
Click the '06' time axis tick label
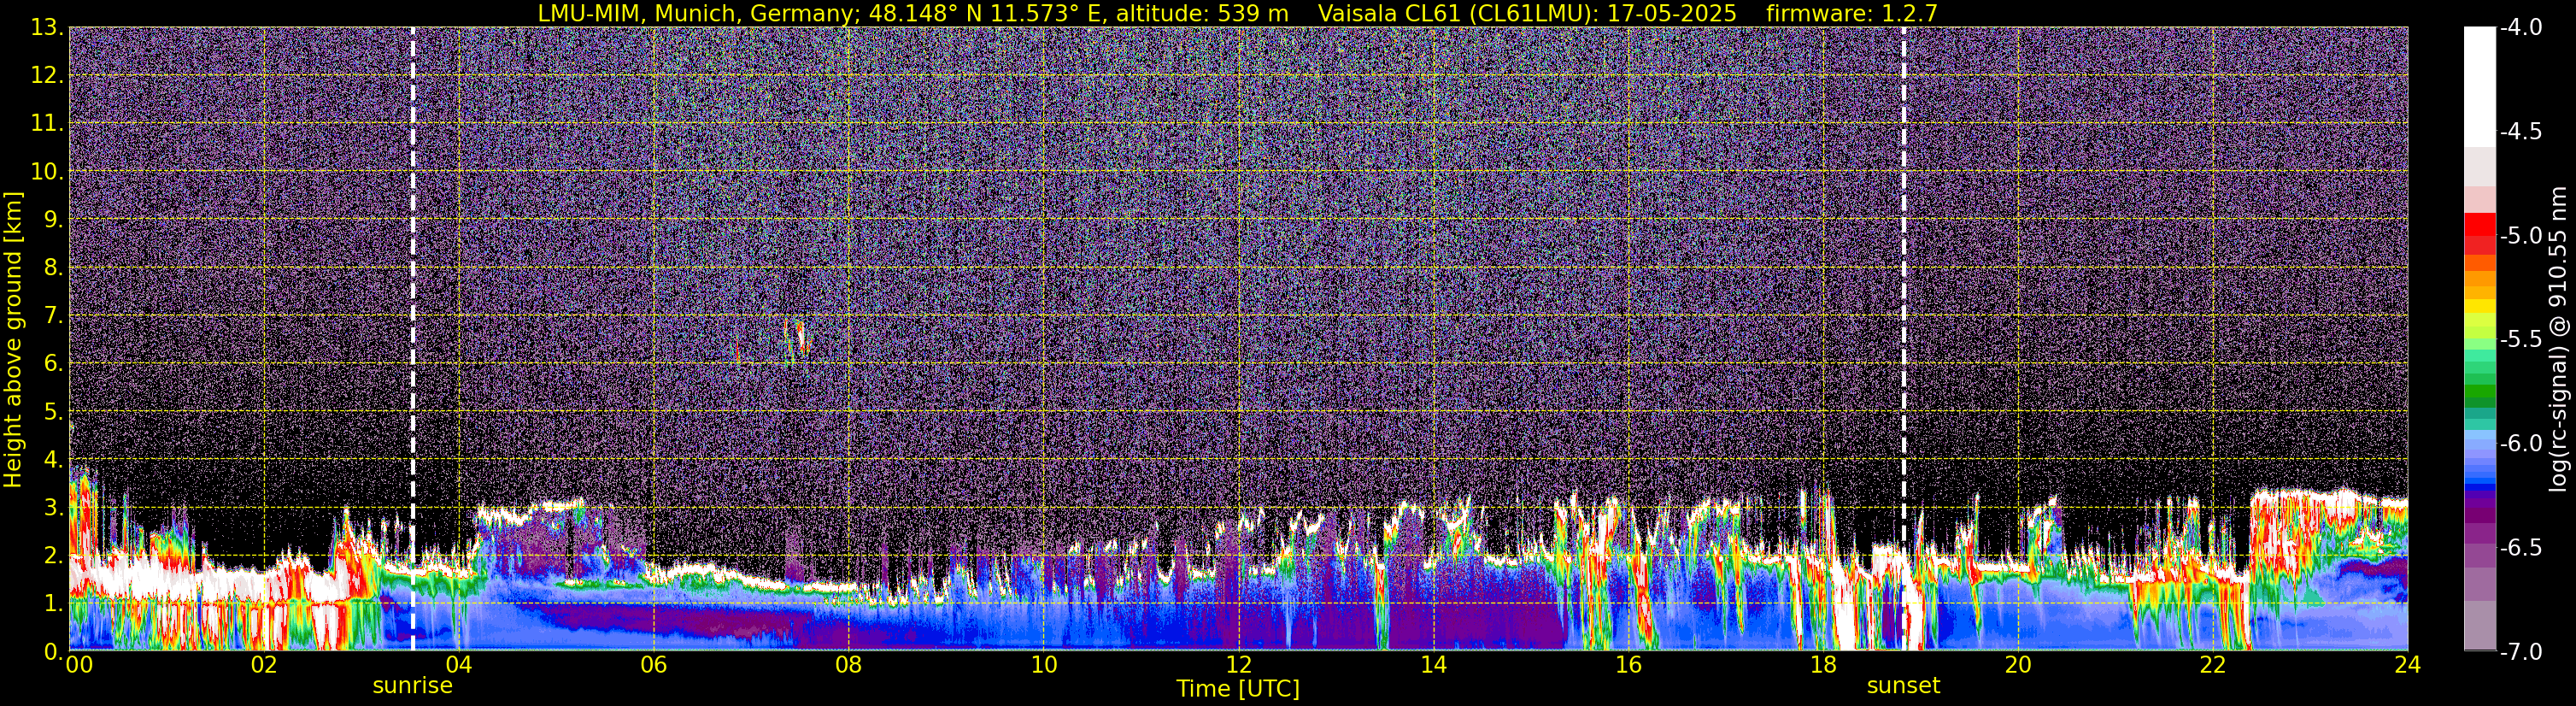[x=654, y=665]
